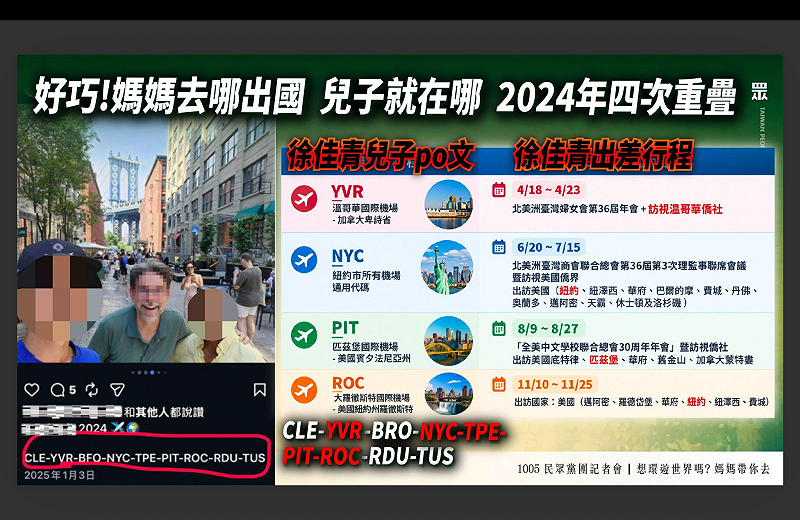Viewport: 800px width, 520px height.
Task: Open comments via the speech bubble icon
Action: click(58, 390)
